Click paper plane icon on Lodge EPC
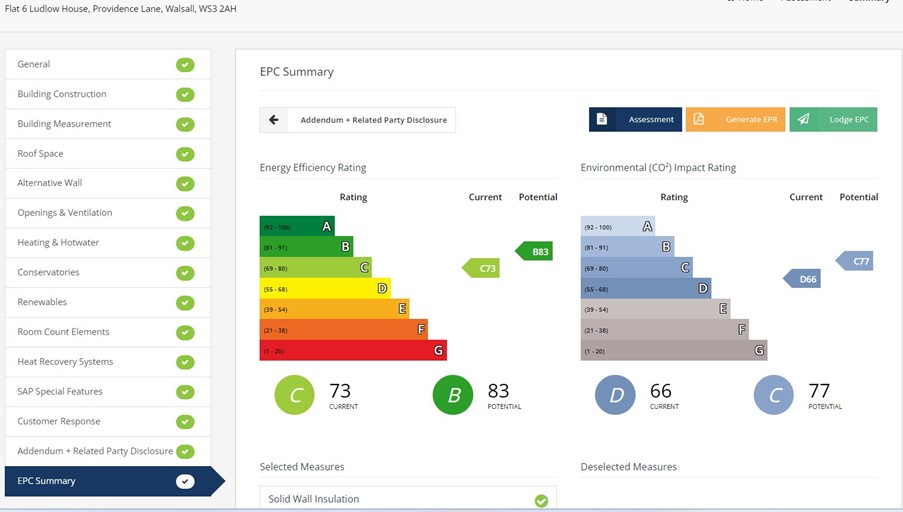Viewport: 903px width, 512px height. click(x=803, y=119)
